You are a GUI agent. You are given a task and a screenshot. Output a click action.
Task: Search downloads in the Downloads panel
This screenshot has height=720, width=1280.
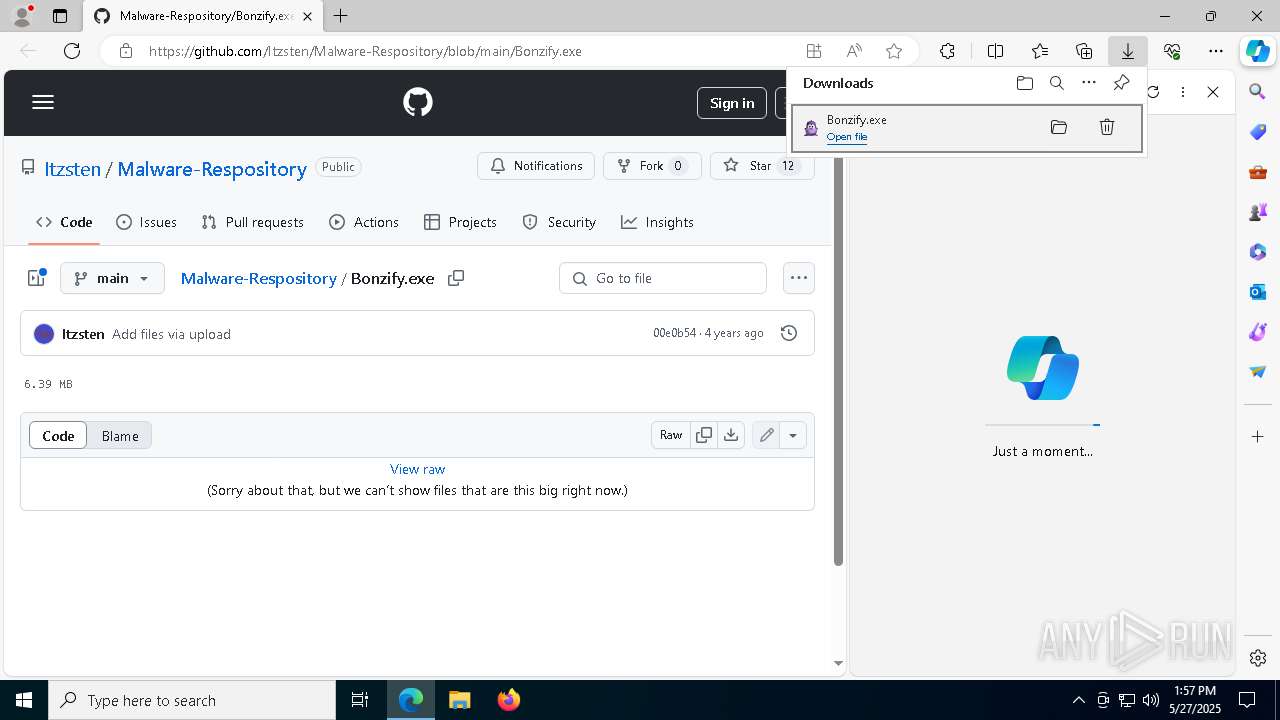pyautogui.click(x=1057, y=83)
